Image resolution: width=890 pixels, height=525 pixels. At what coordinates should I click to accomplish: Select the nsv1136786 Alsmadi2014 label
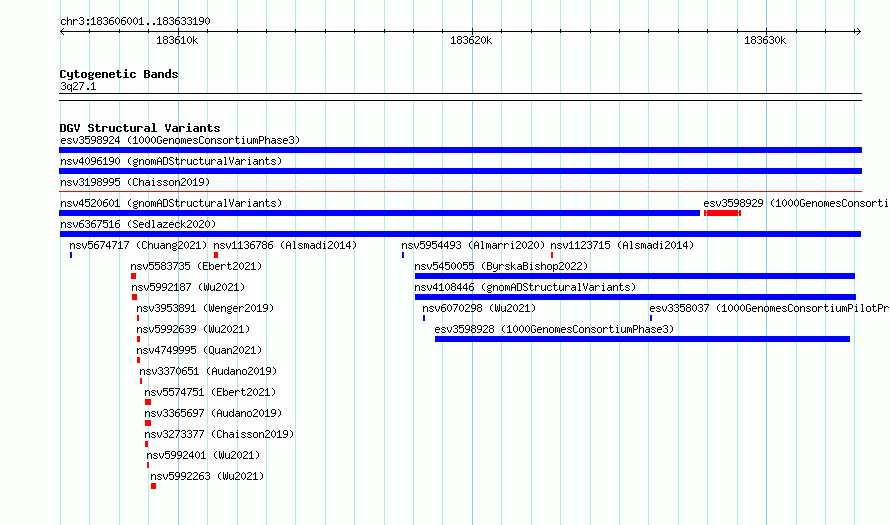click(x=286, y=245)
